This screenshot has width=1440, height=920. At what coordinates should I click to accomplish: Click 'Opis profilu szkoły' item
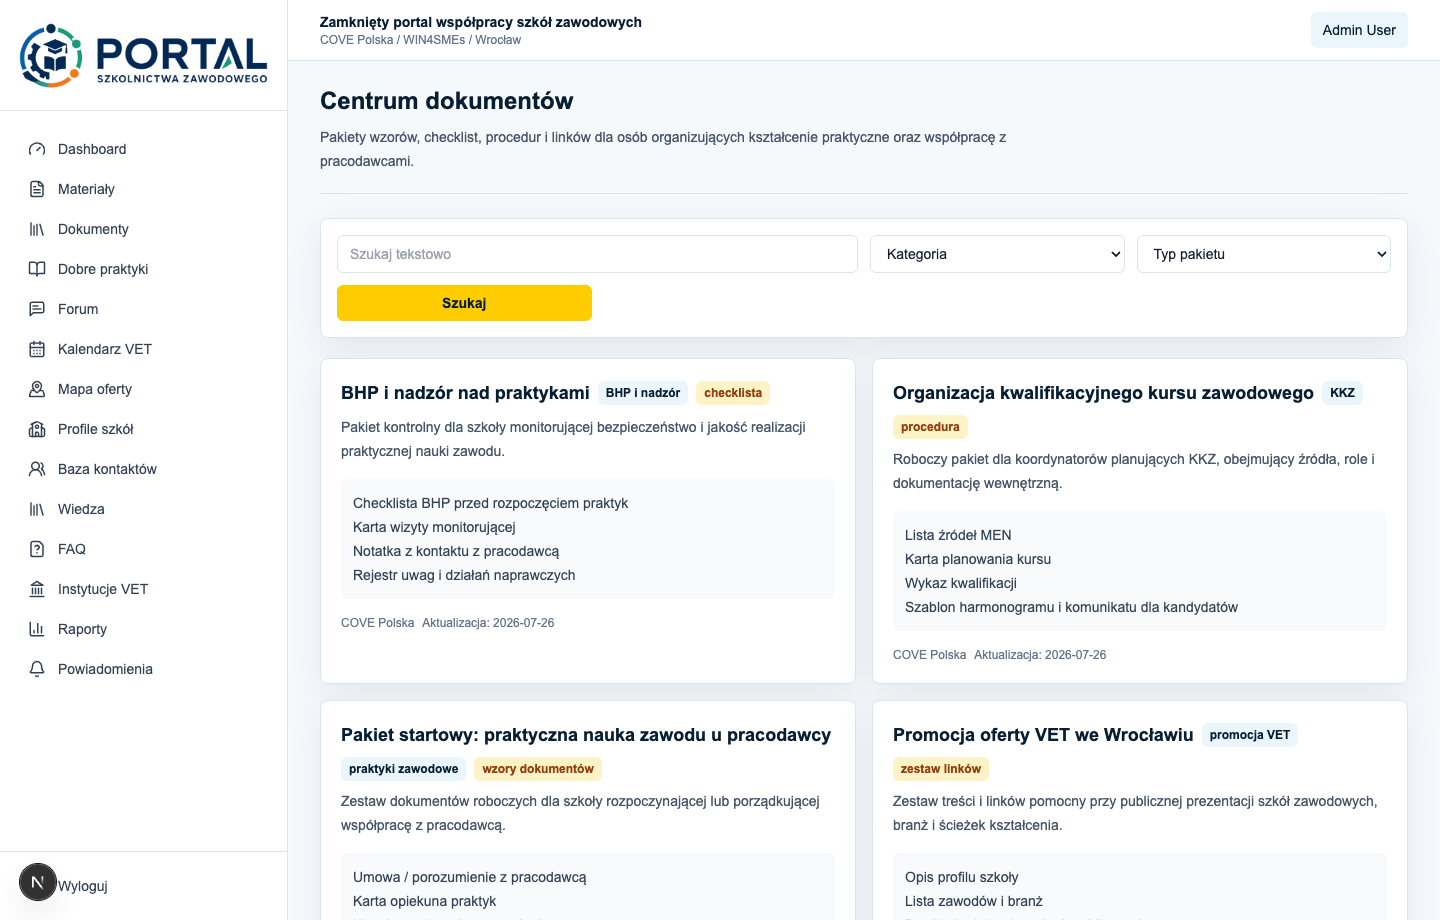pyautogui.click(x=962, y=877)
